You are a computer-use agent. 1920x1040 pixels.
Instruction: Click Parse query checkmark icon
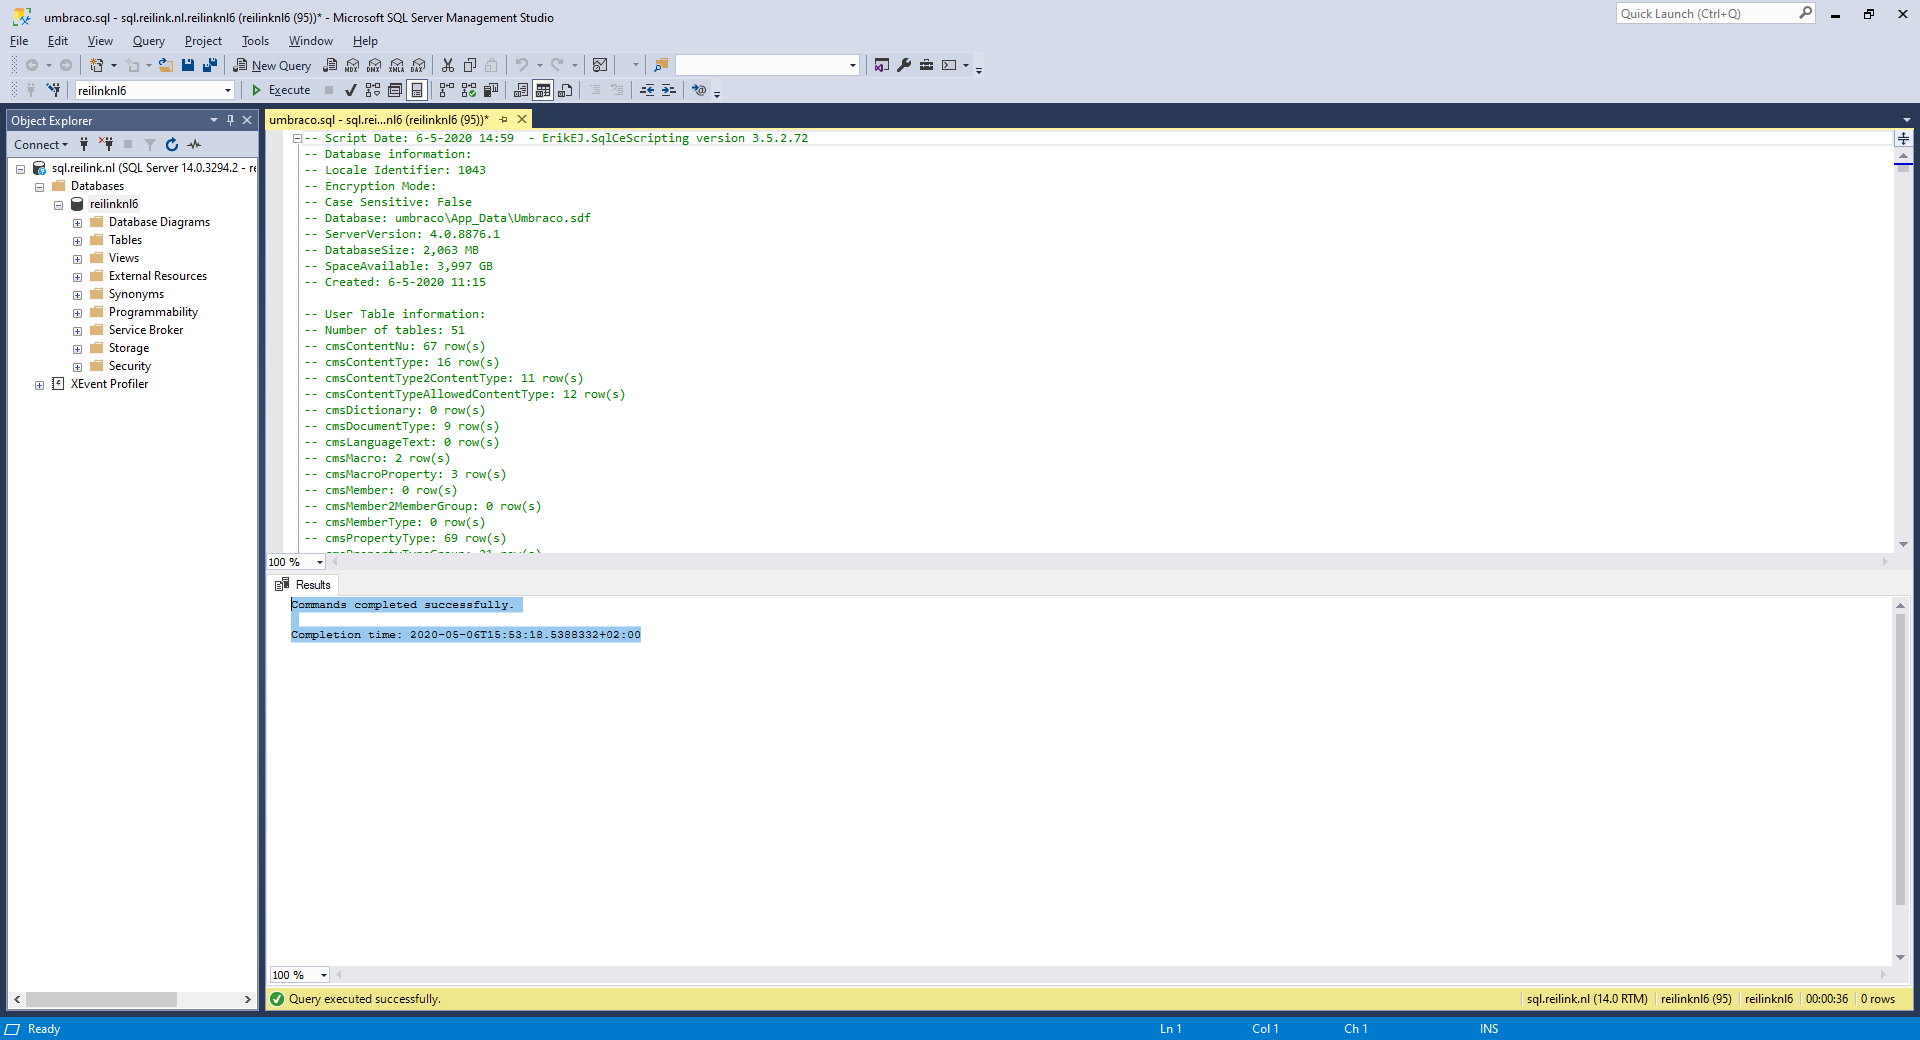tap(351, 90)
